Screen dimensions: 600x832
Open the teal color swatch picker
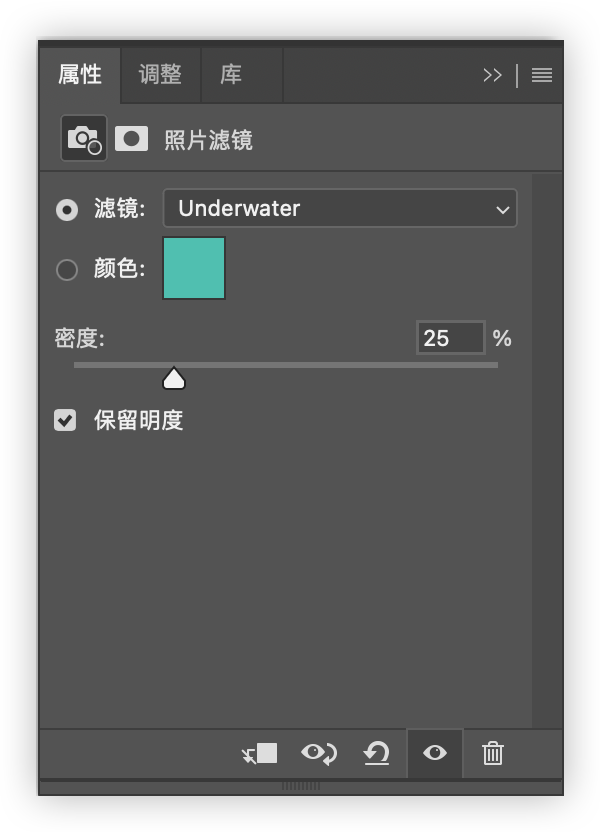pyautogui.click(x=194, y=268)
